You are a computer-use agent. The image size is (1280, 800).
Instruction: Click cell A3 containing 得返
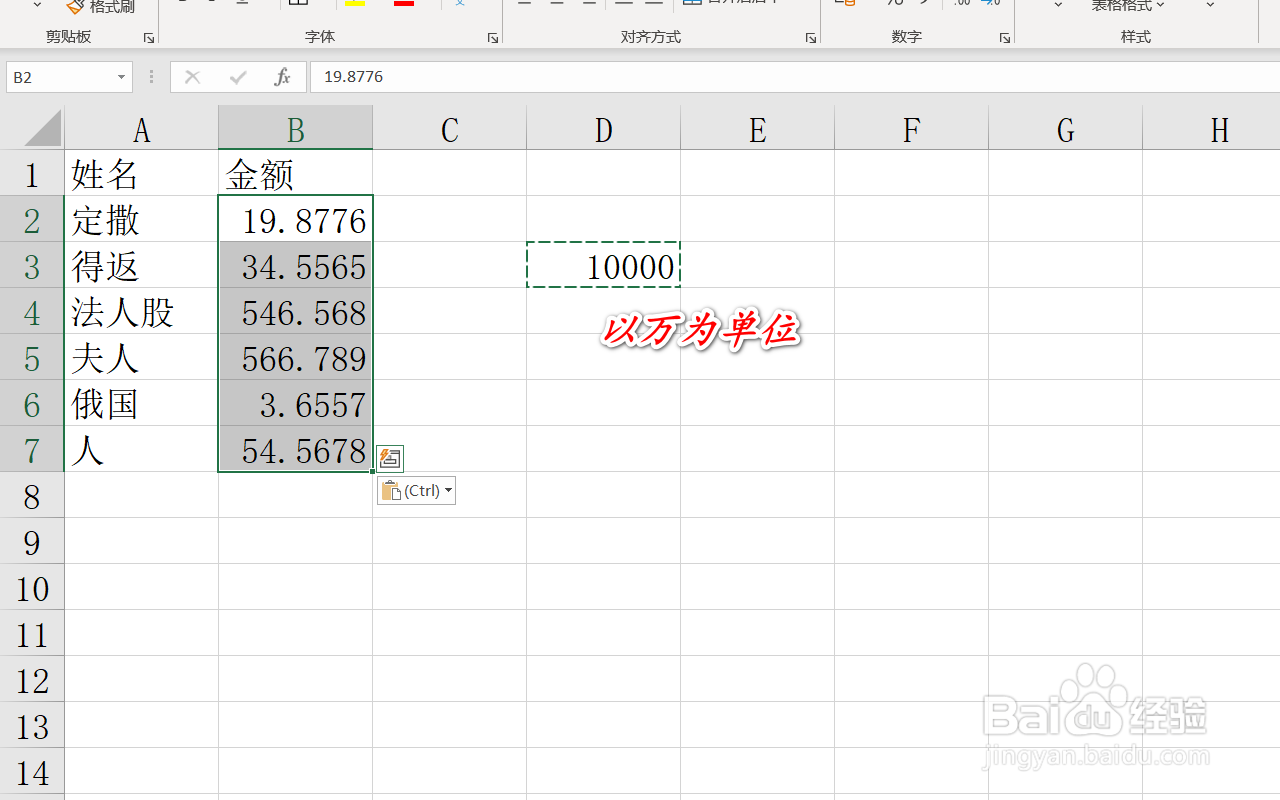(142, 266)
